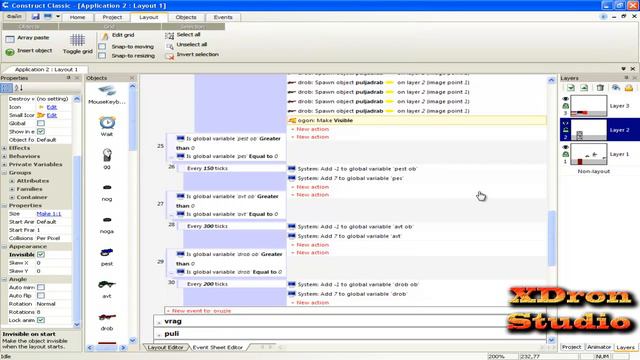The height and width of the screenshot is (360, 640).
Task: Select the 'nog' object
Action: click(x=107, y=187)
